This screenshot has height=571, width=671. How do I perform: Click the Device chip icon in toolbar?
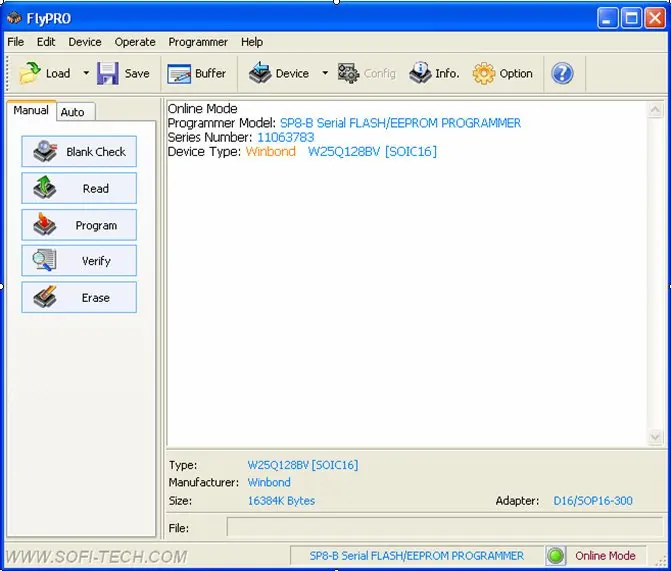click(260, 73)
